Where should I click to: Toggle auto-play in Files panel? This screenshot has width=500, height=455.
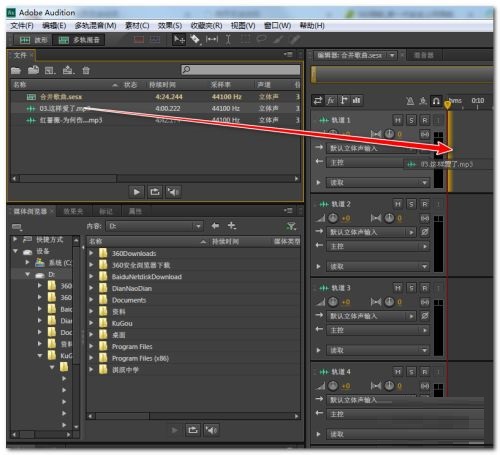click(x=173, y=192)
